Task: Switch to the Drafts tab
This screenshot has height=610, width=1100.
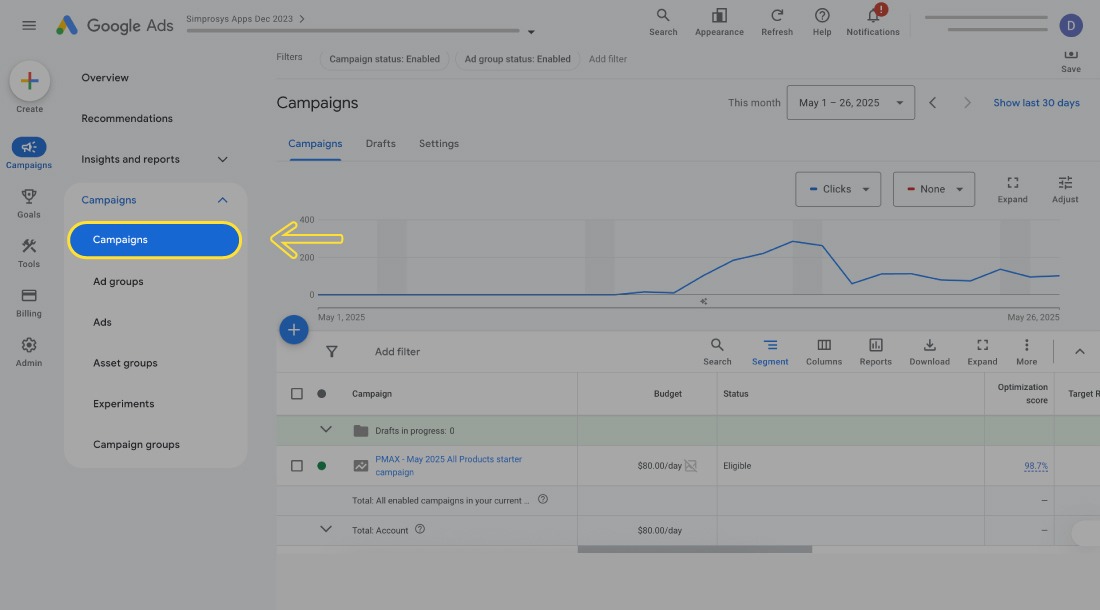Action: point(380,144)
